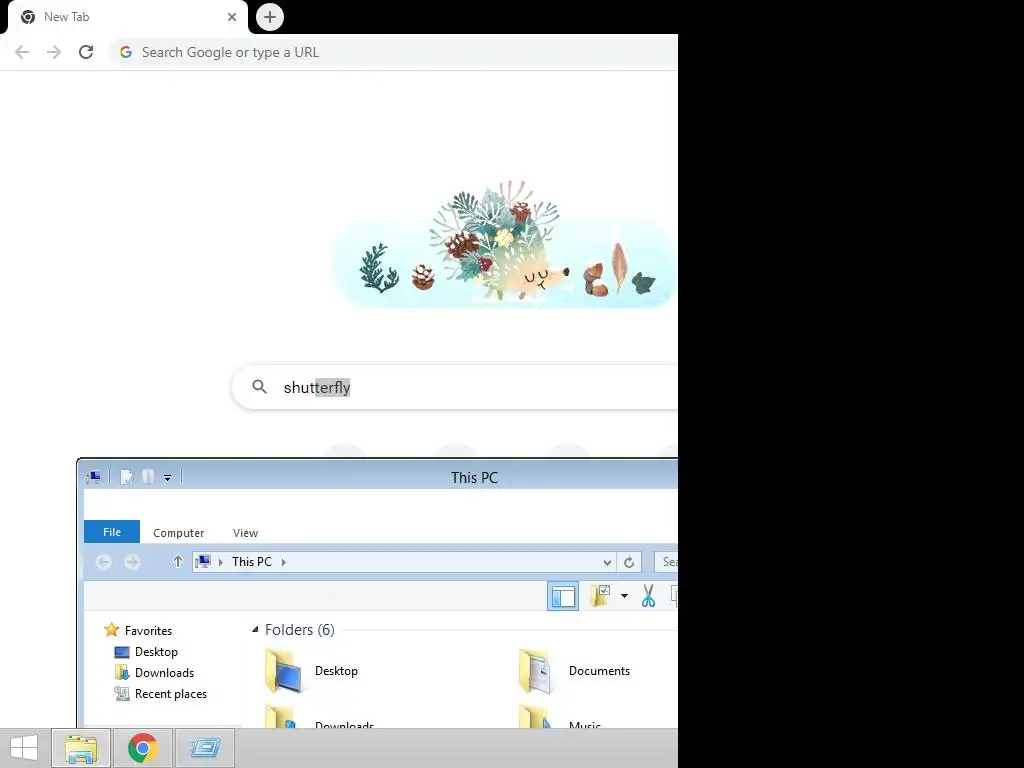Open a new Chrome tab
This screenshot has height=768, width=1024.
click(270, 17)
